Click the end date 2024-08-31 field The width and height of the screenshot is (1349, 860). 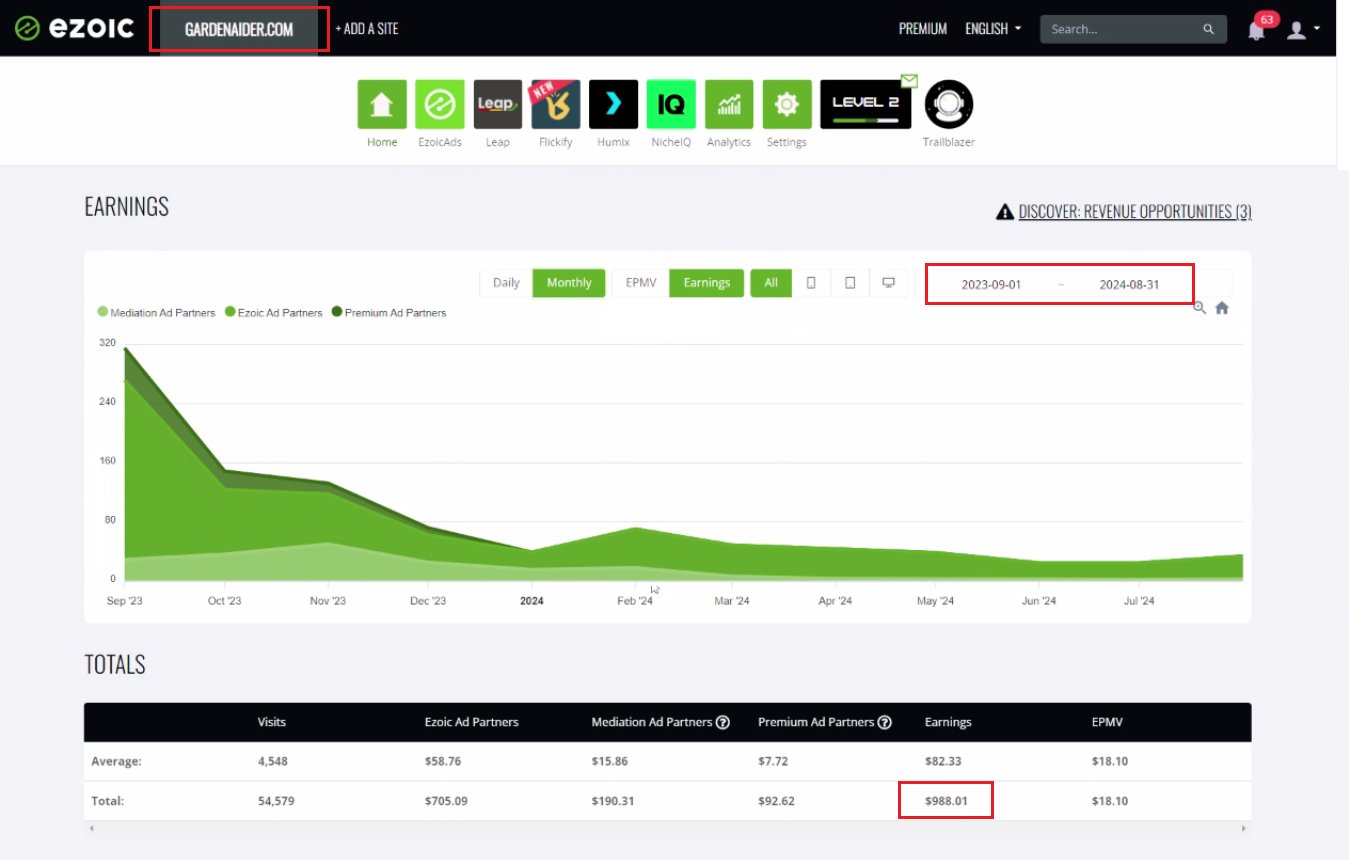[x=1129, y=284]
